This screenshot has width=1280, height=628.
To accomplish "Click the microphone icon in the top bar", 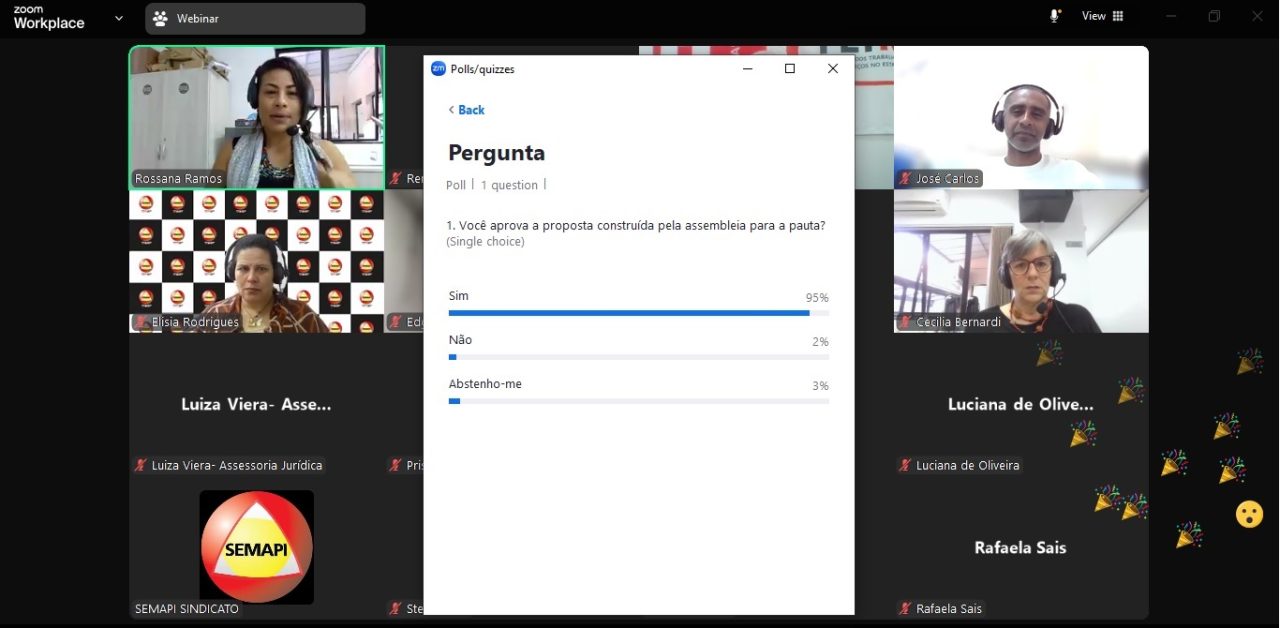I will 1054,16.
